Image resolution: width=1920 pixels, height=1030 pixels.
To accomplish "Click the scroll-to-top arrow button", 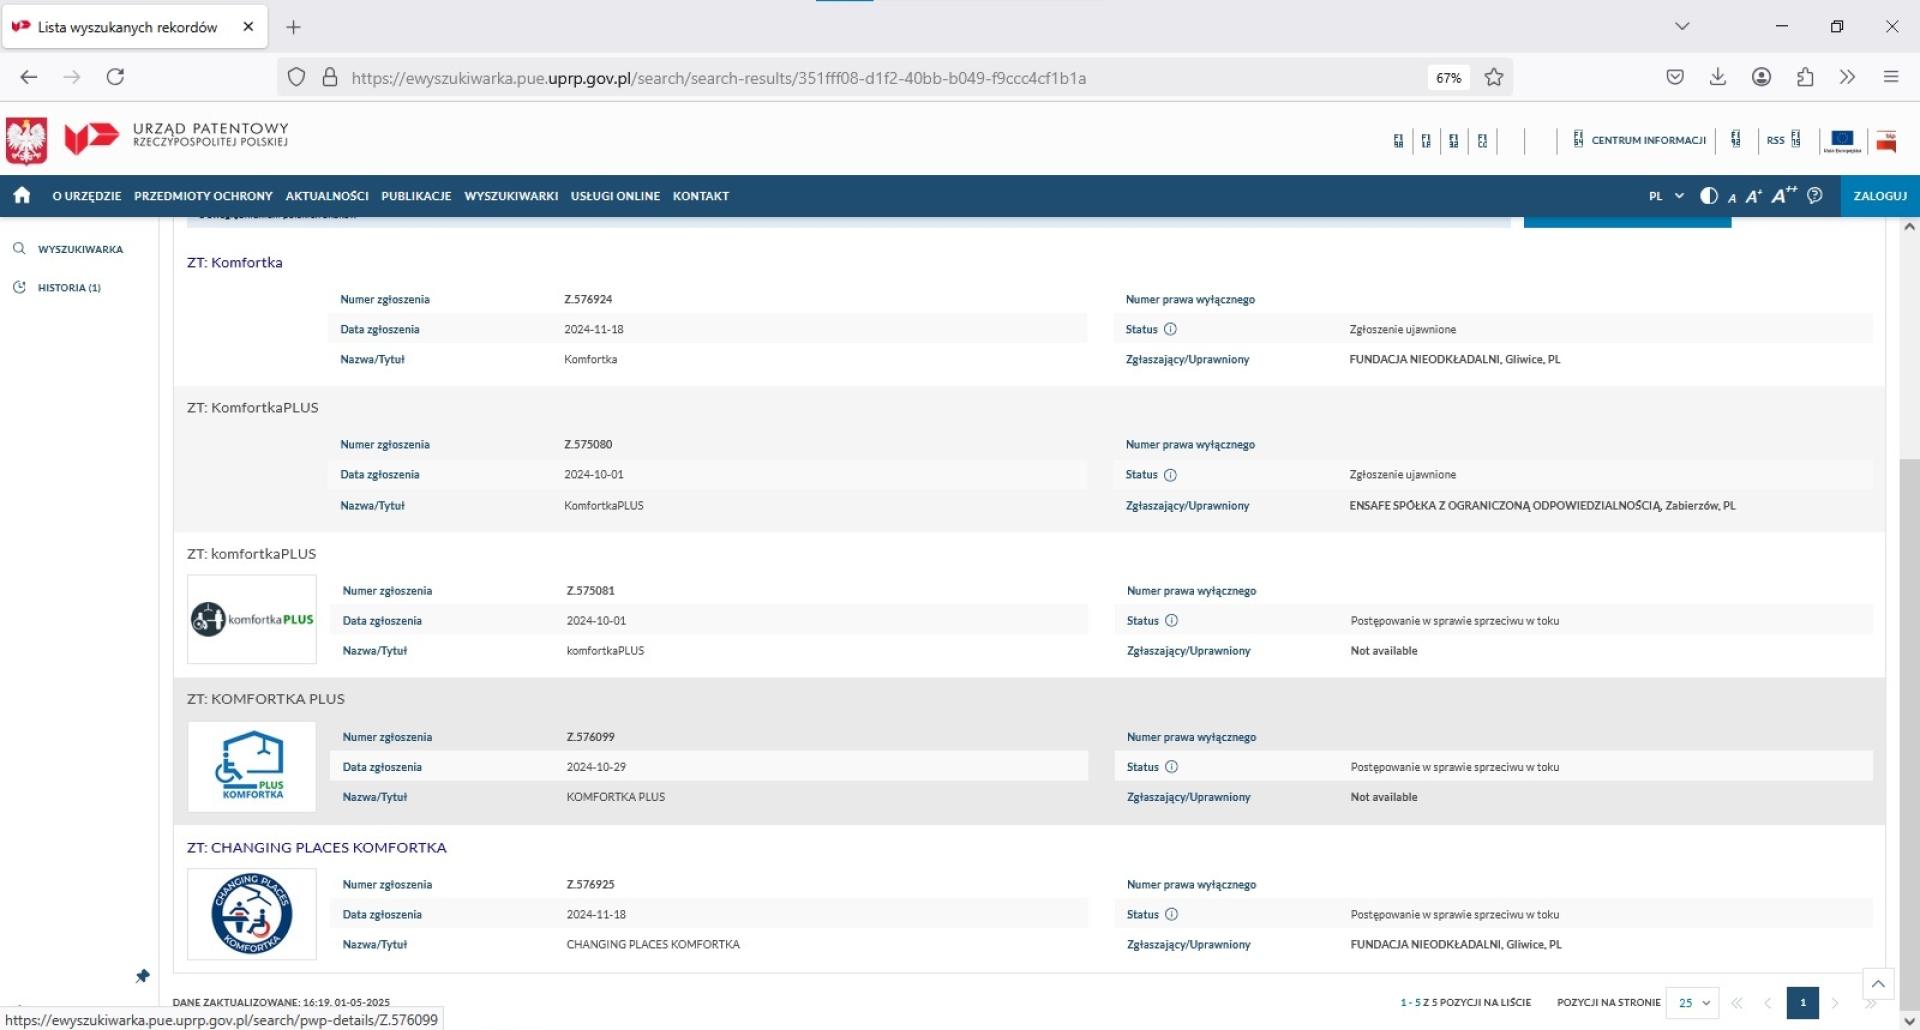I will click(x=1878, y=984).
